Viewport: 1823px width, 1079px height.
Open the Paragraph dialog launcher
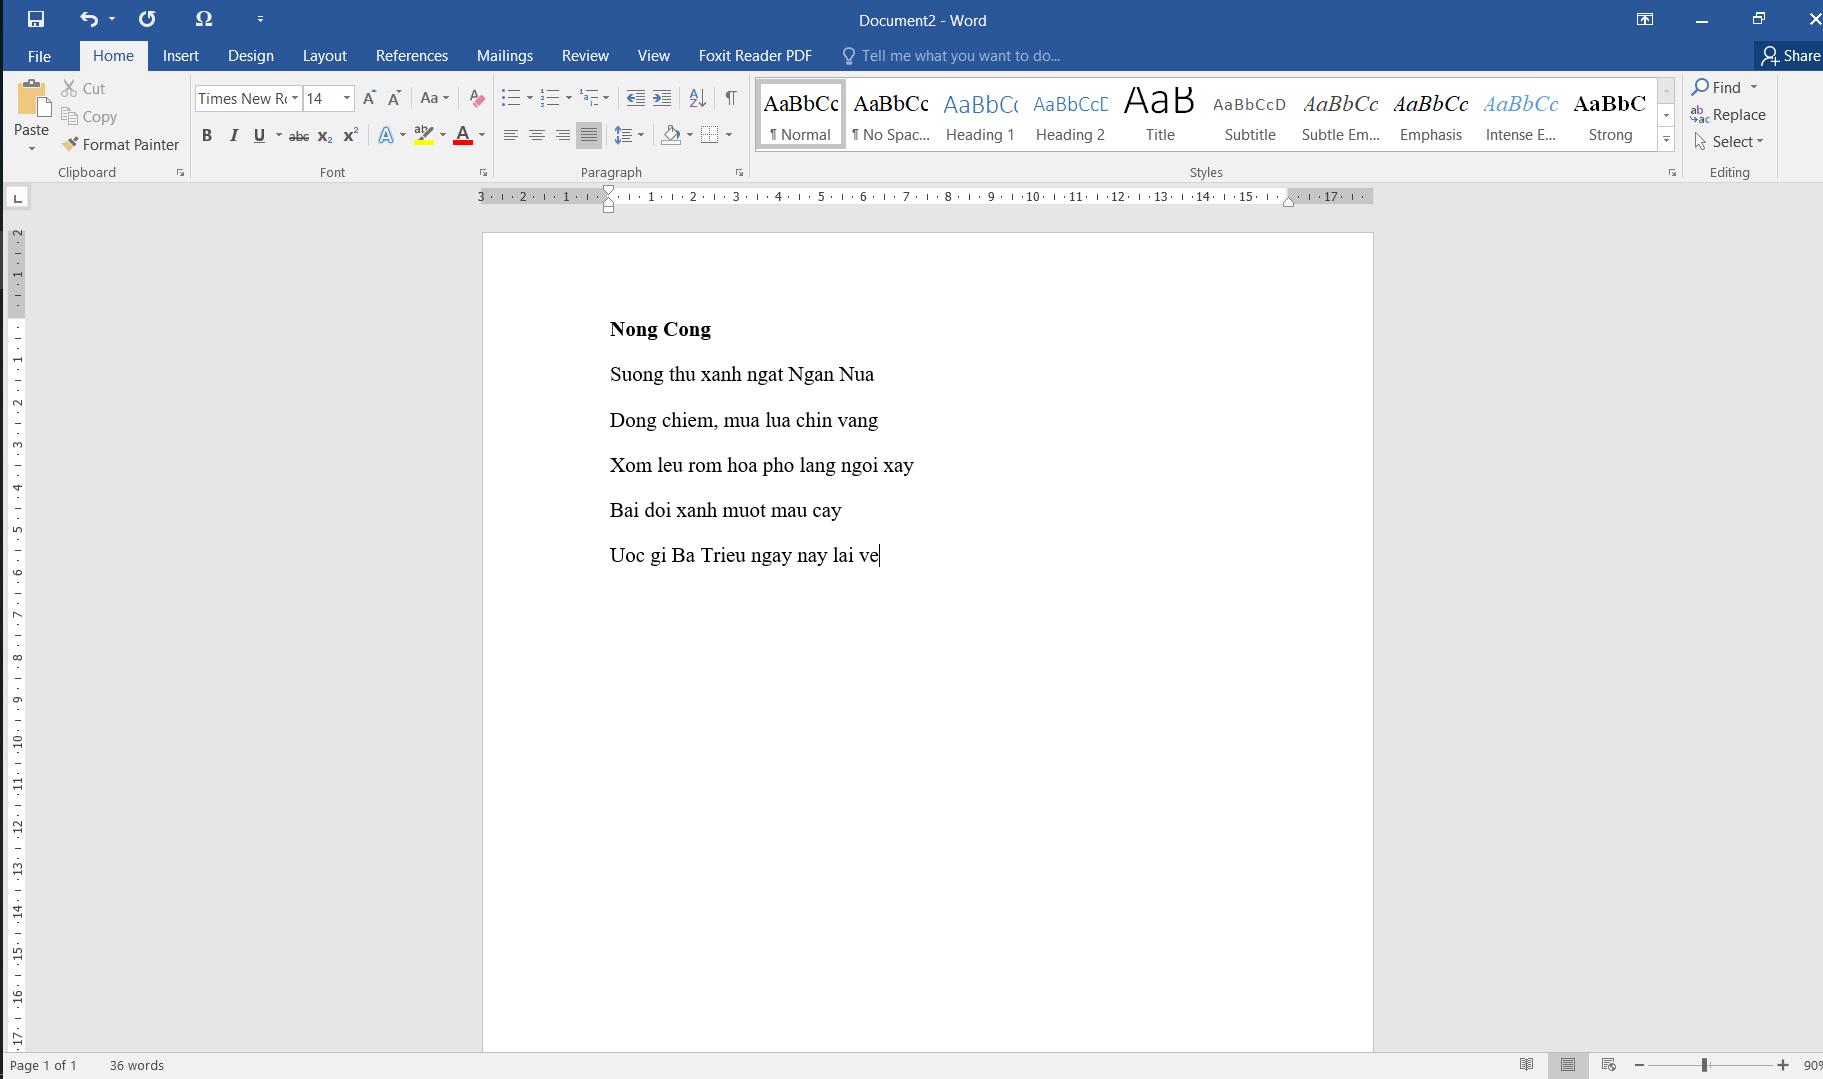(739, 173)
